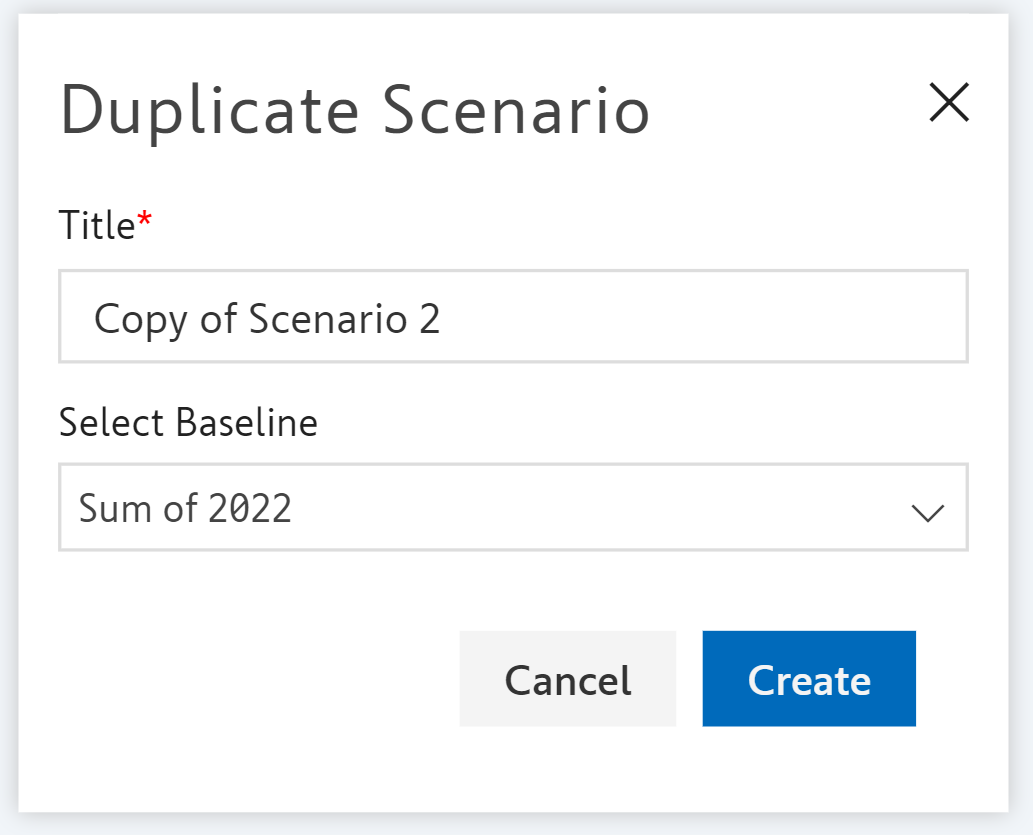Click the Duplicate Scenario heading

(x=355, y=109)
